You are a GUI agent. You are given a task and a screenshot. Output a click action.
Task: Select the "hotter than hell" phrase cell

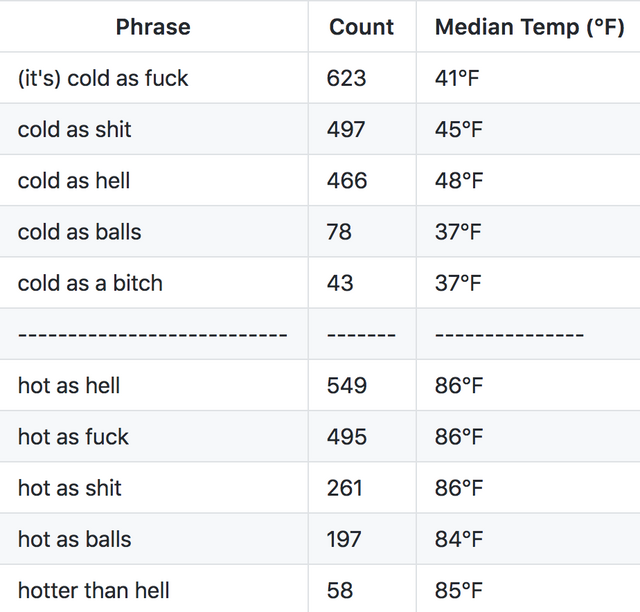[94, 590]
